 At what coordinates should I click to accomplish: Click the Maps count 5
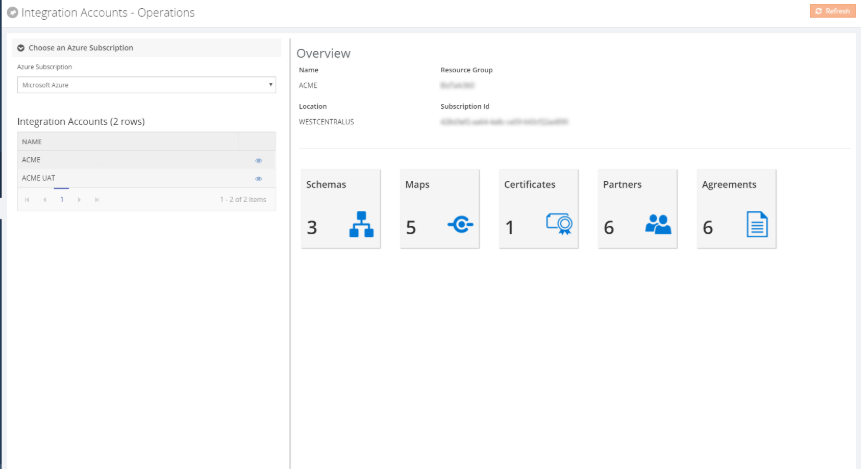411,227
